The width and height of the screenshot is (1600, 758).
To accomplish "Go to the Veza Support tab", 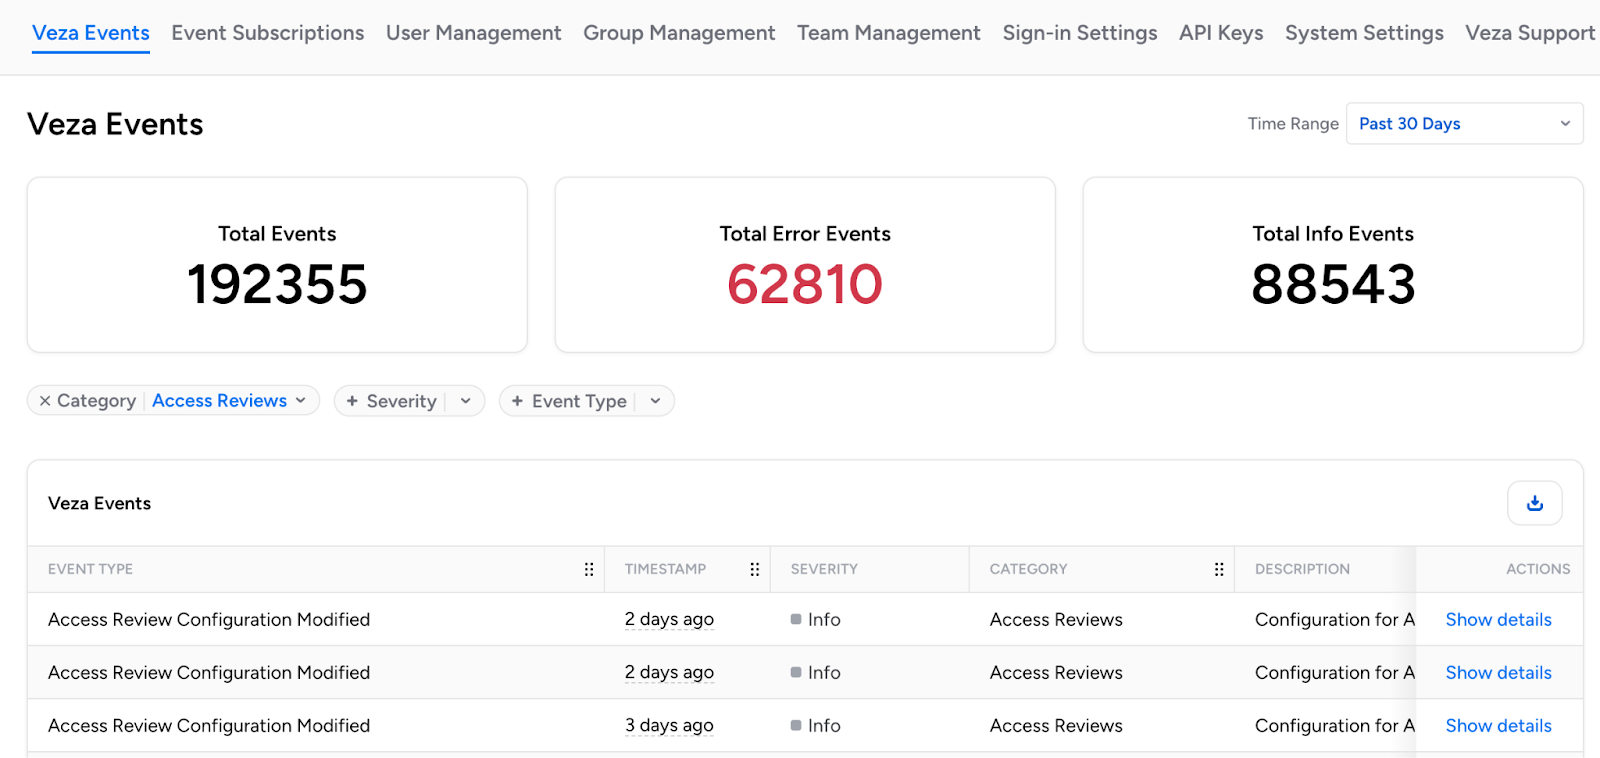I will (1530, 33).
